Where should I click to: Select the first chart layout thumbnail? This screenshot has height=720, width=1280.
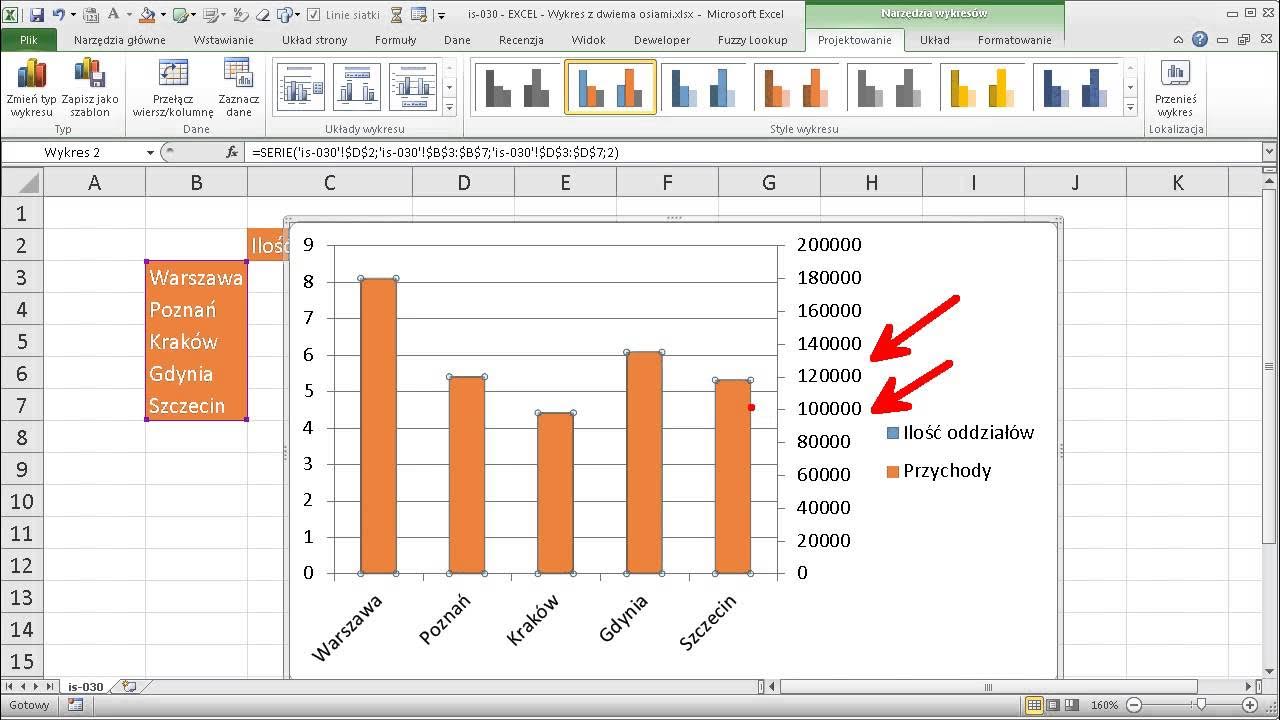[301, 87]
